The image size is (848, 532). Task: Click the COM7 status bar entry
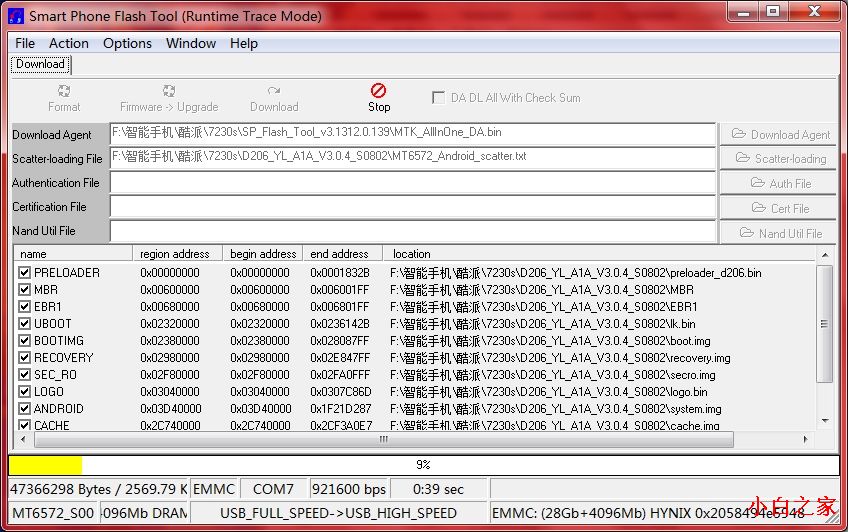(274, 489)
